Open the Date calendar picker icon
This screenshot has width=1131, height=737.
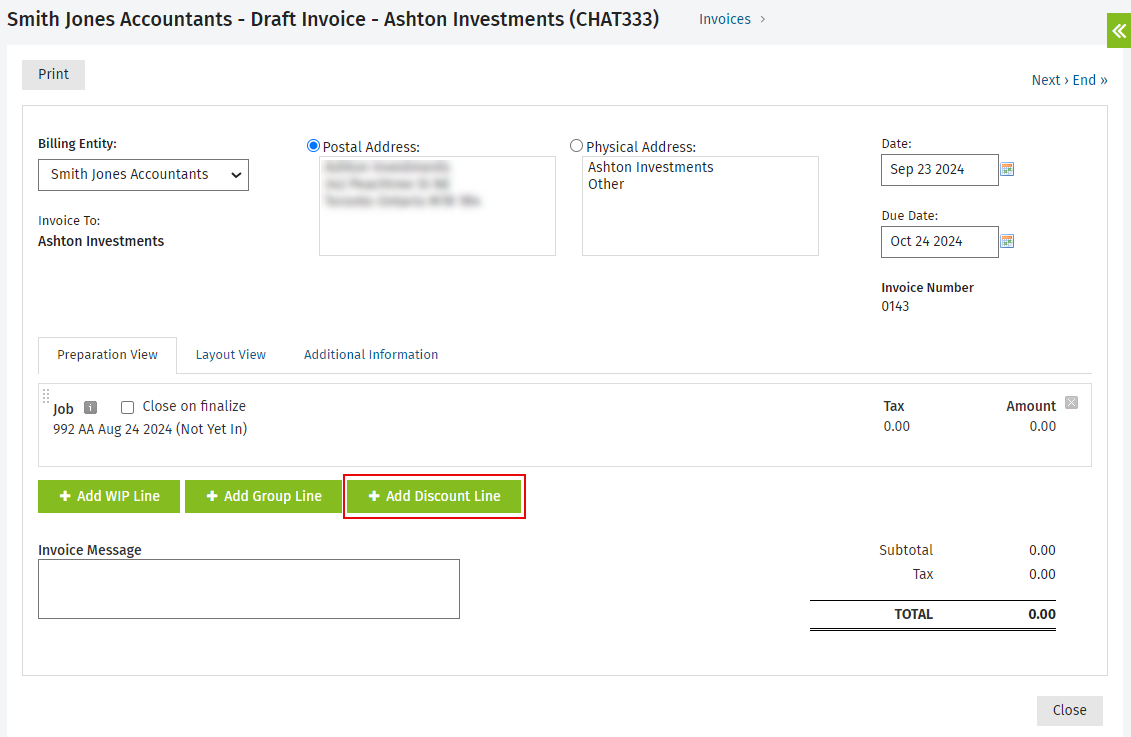(1007, 169)
